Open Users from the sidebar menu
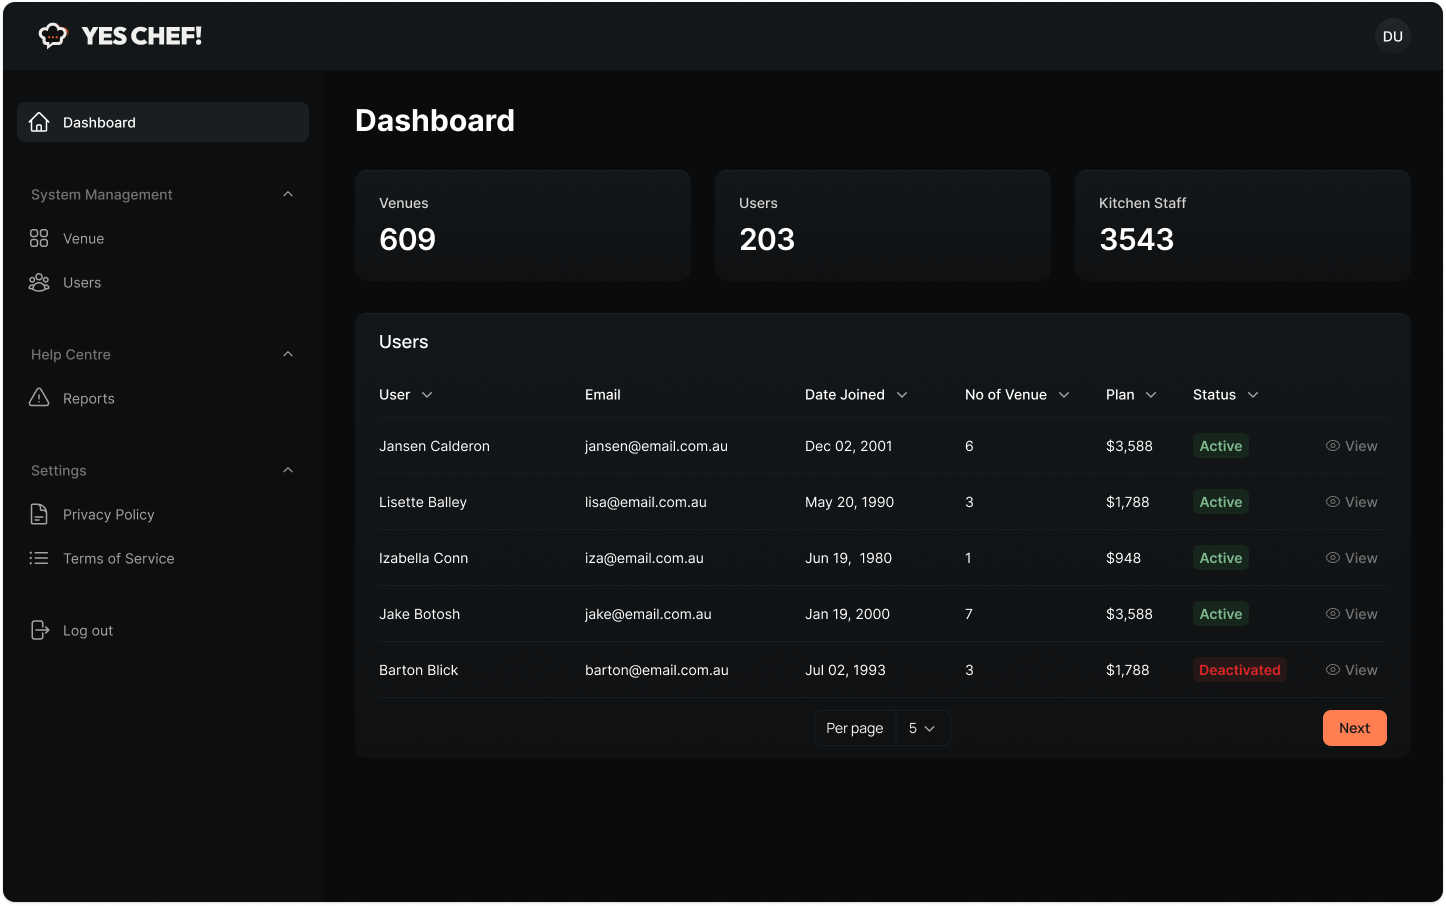 click(82, 282)
